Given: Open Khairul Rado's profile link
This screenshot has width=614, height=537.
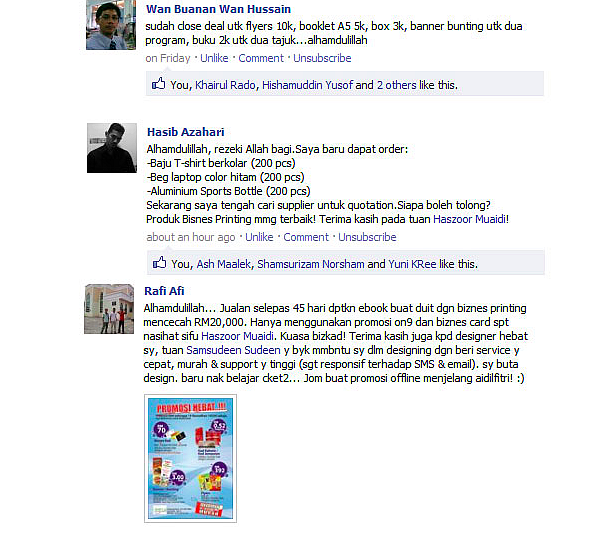Looking at the screenshot, I should [225, 85].
